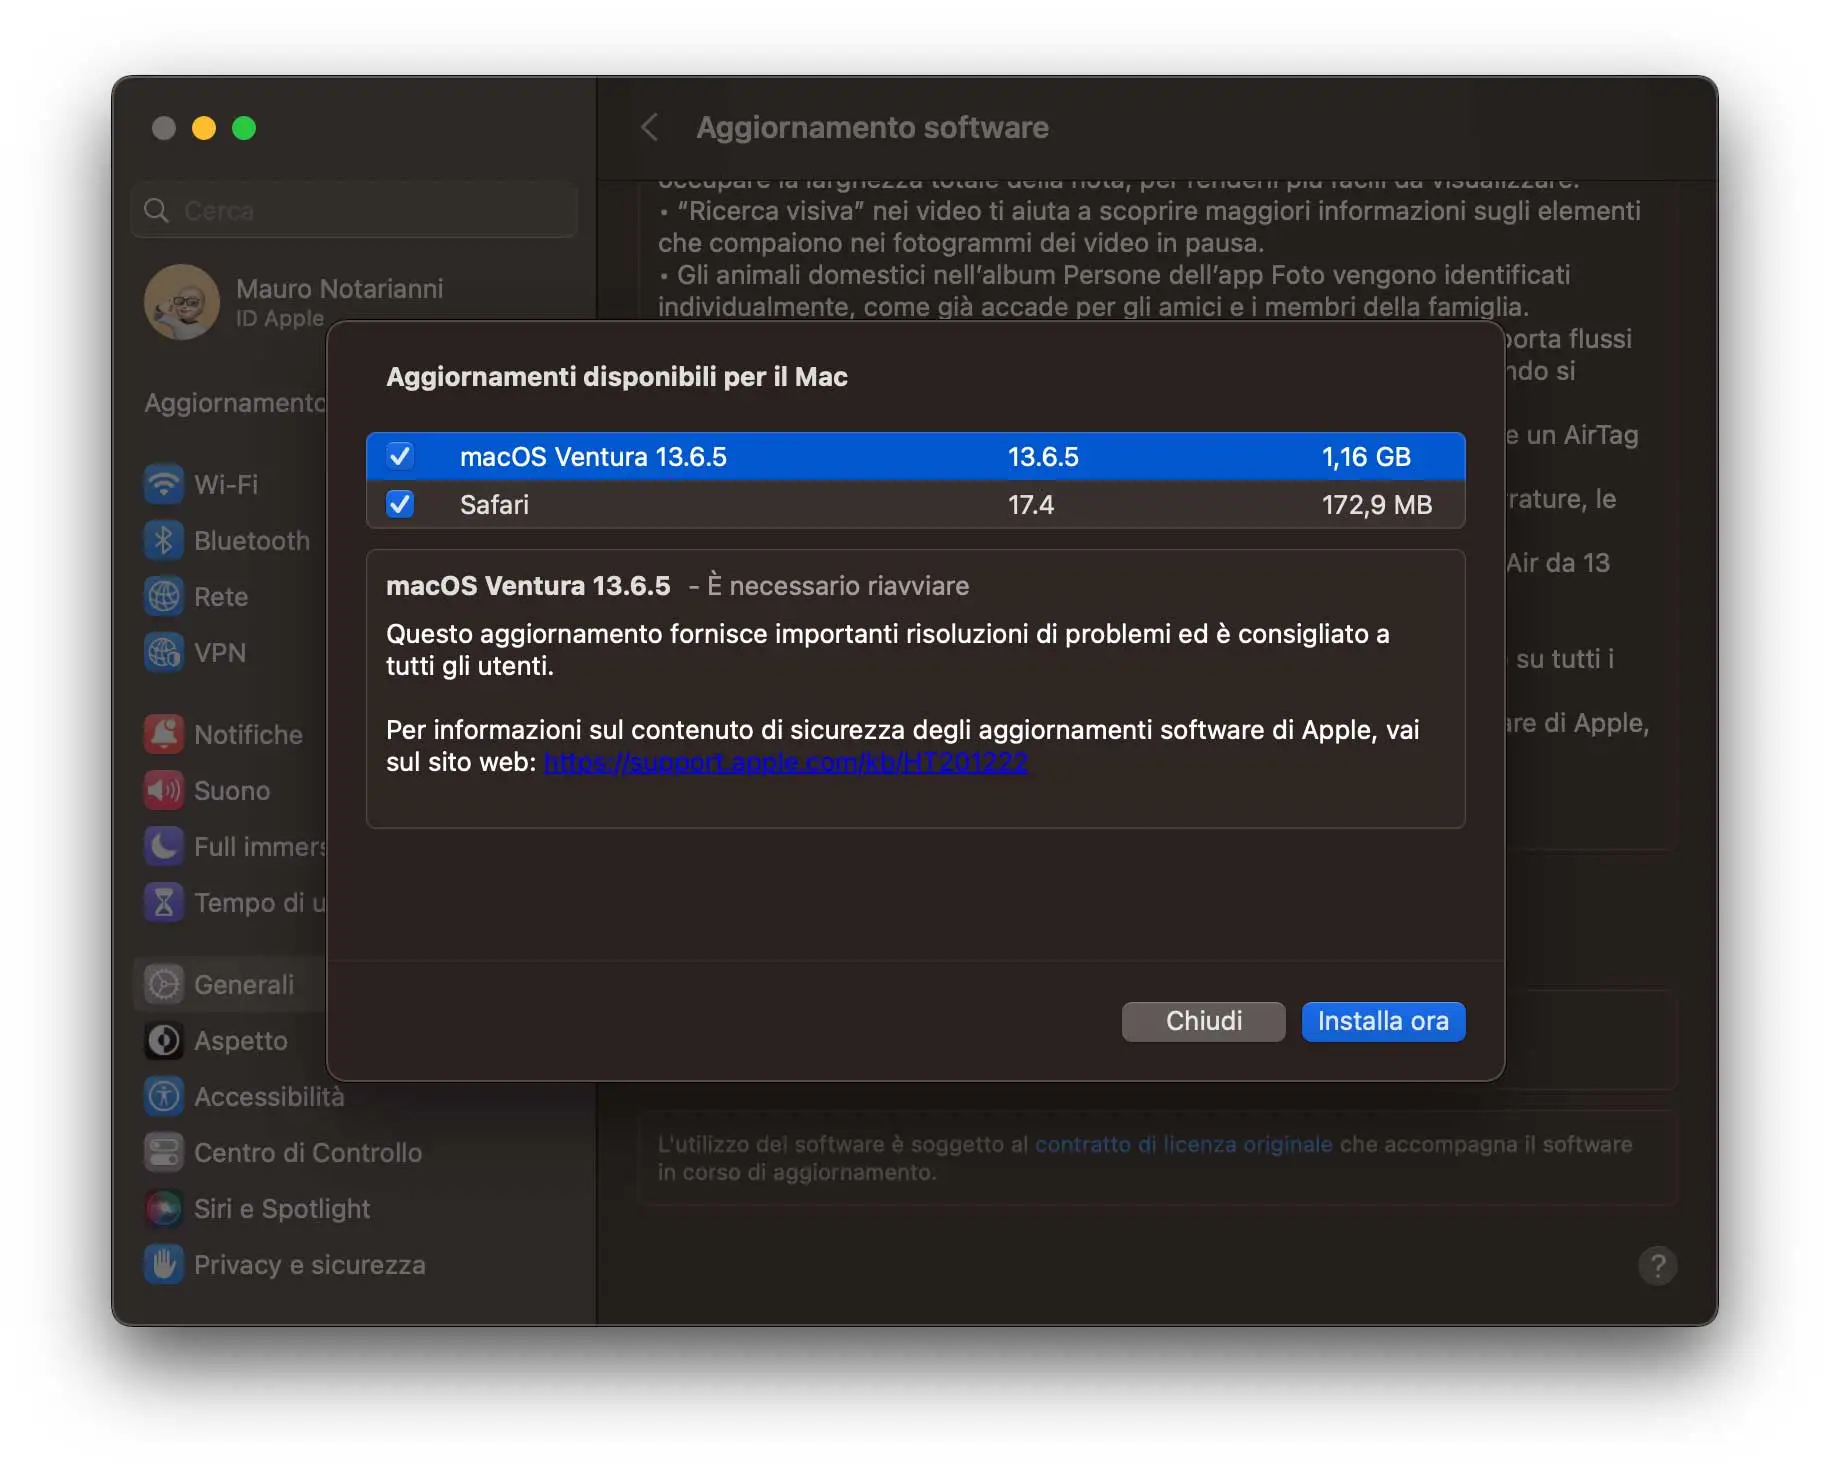Image resolution: width=1830 pixels, height=1474 pixels.
Task: Open Centro di Controllo settings
Action: pyautogui.click(x=284, y=1152)
